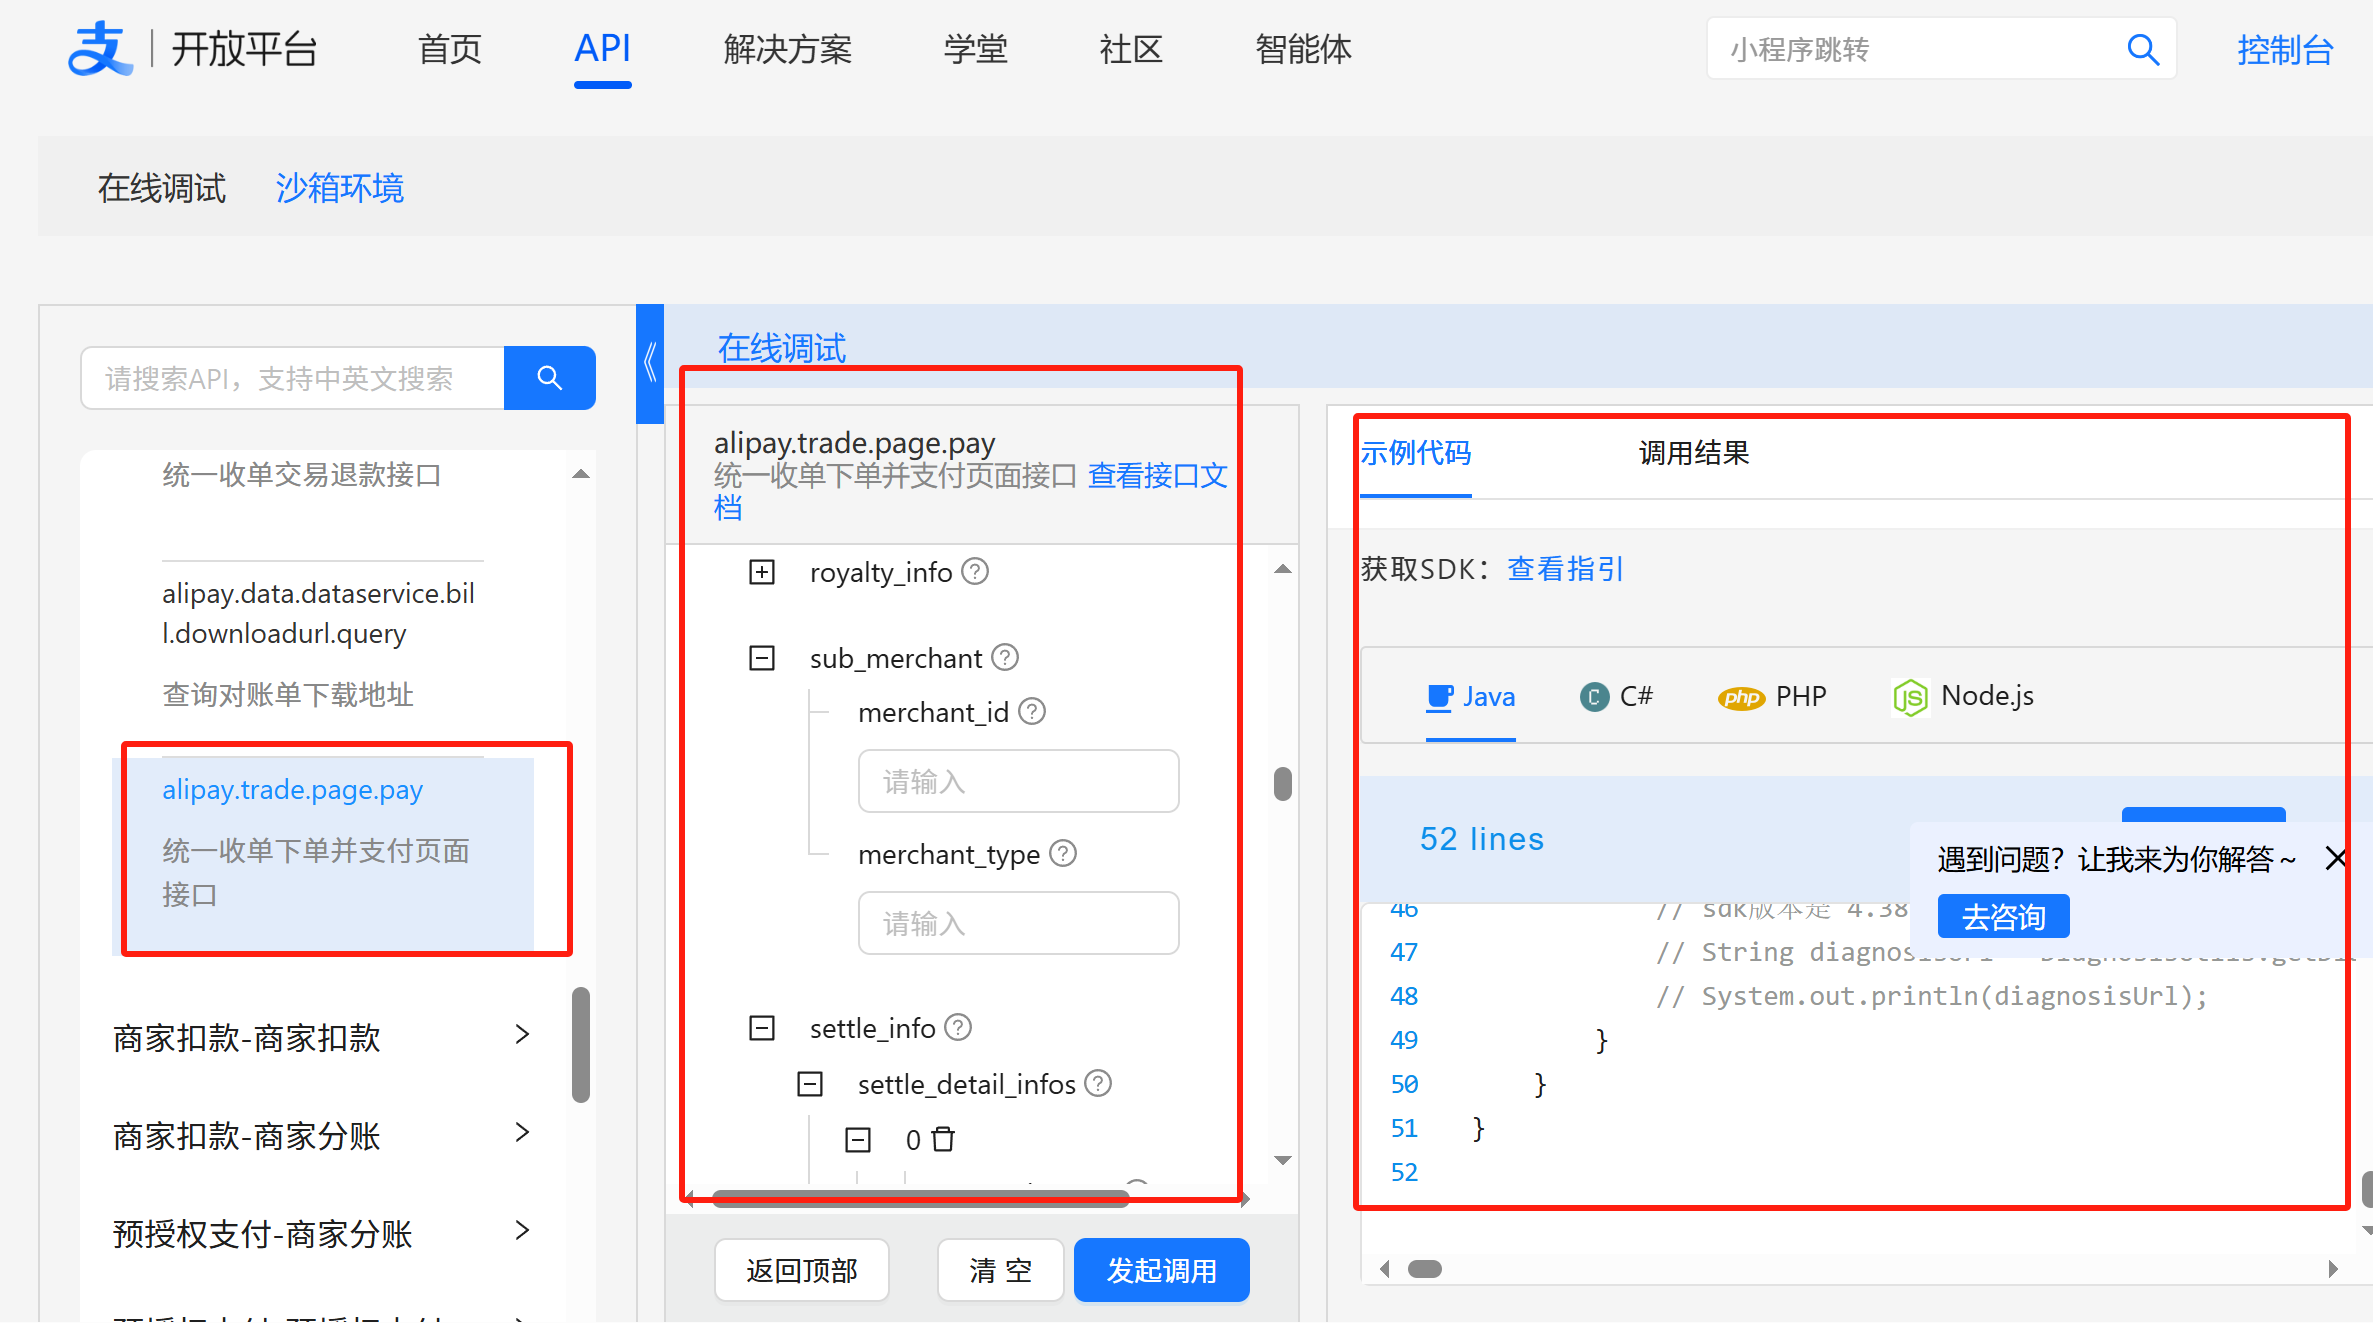Close the help chat popup

(2335, 858)
